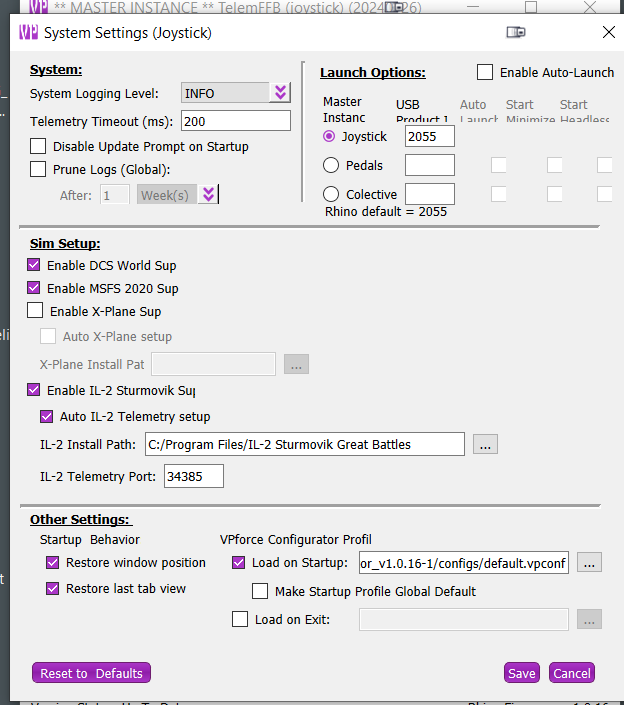Close the System Settings window
This screenshot has height=705, width=624.
coord(608,32)
